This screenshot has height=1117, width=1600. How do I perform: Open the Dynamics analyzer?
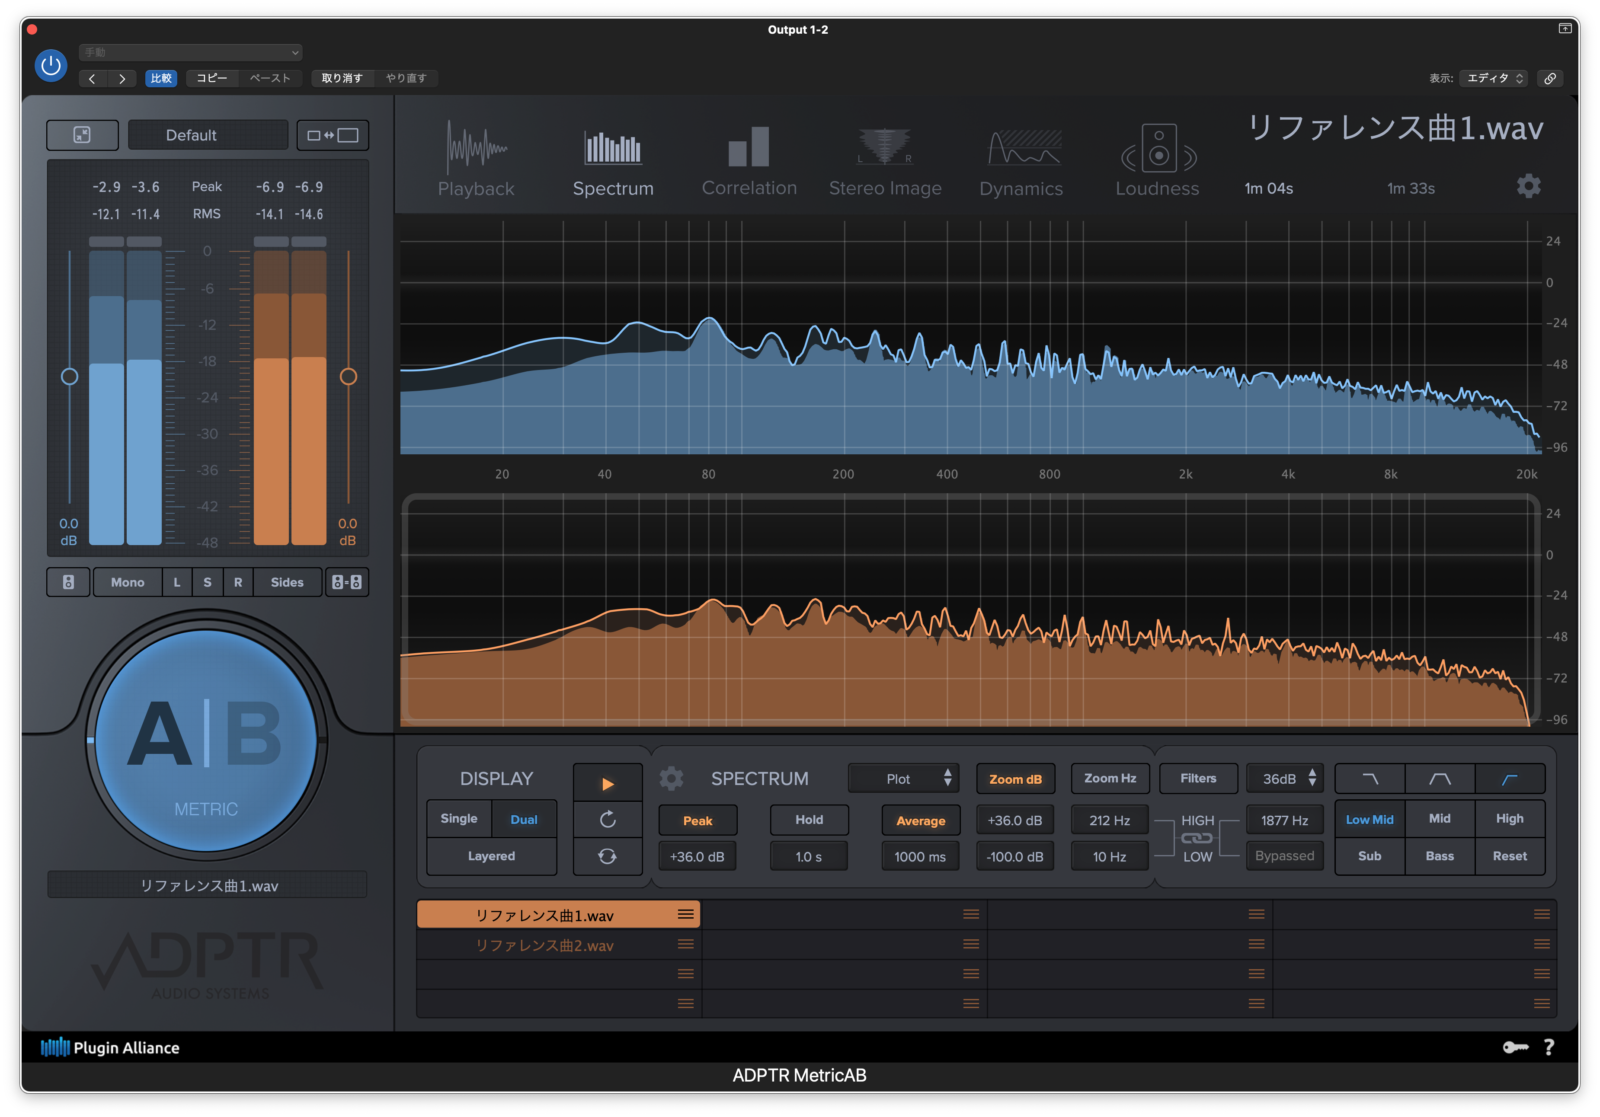[1021, 160]
